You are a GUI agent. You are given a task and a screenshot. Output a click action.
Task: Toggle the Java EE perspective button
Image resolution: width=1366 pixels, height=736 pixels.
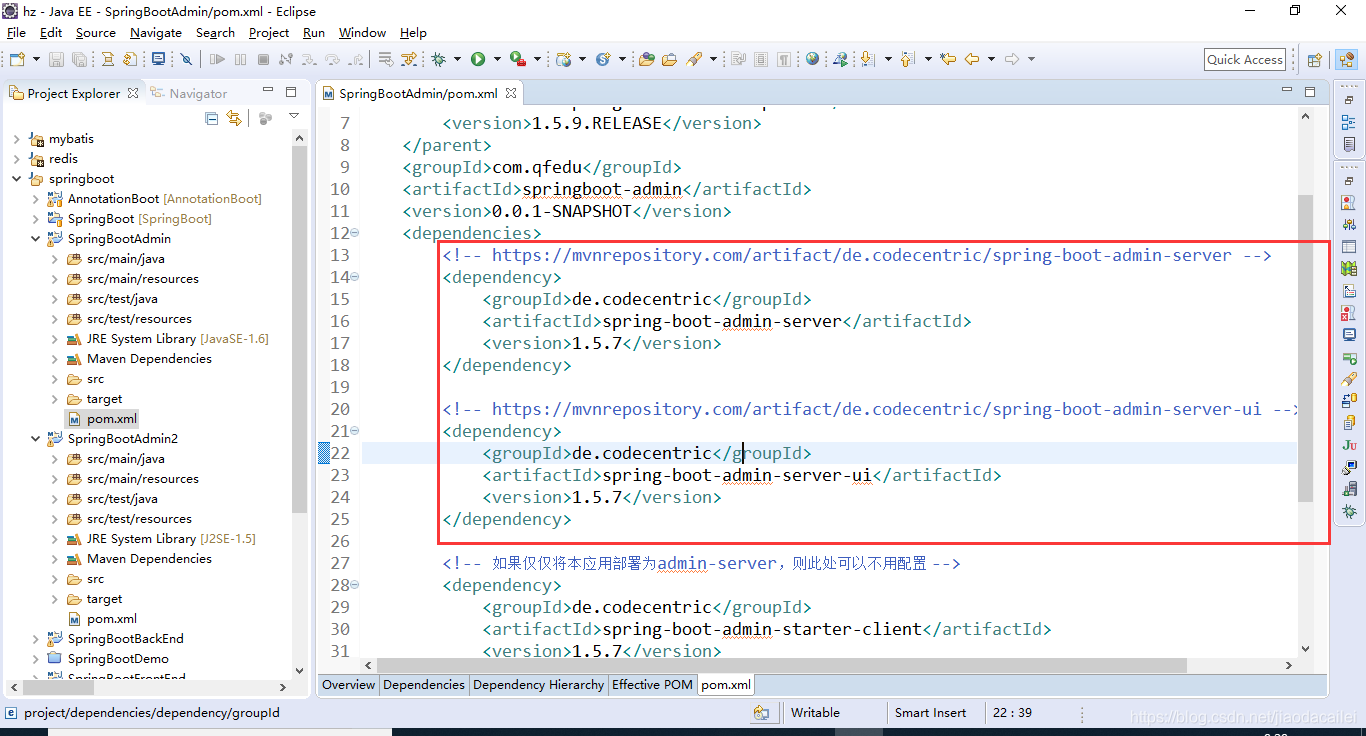[x=1346, y=60]
